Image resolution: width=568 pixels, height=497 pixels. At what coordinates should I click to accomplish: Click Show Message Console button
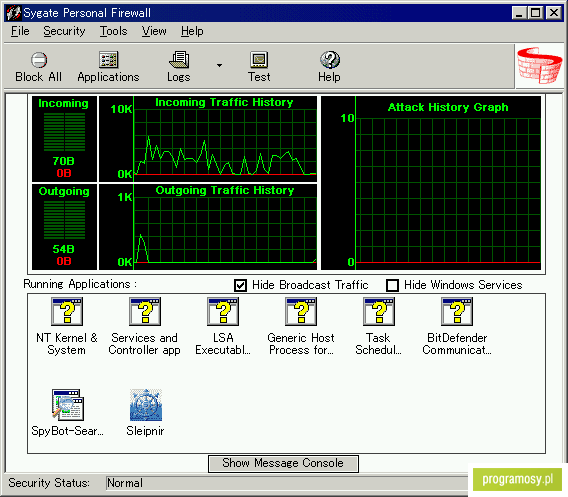point(283,464)
